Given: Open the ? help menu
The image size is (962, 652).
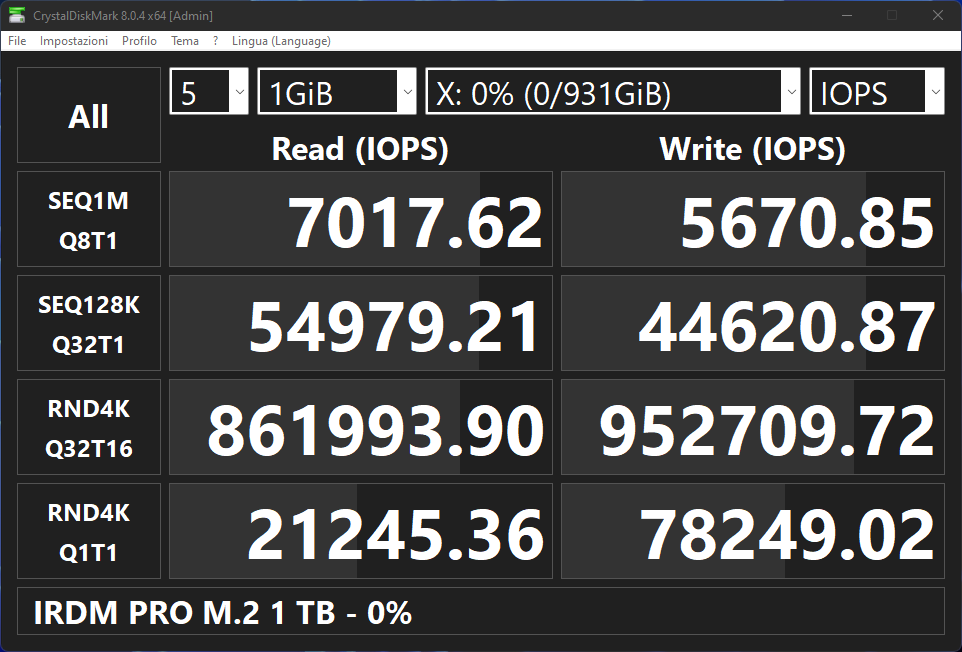Looking at the screenshot, I should [x=215, y=41].
